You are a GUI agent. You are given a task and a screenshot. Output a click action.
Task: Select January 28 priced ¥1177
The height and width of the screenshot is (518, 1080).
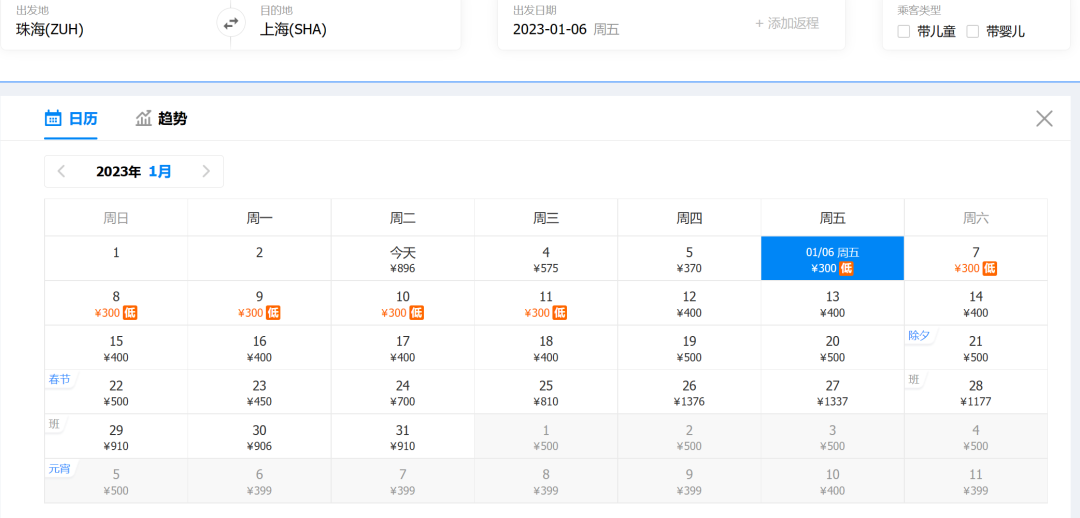click(x=975, y=392)
